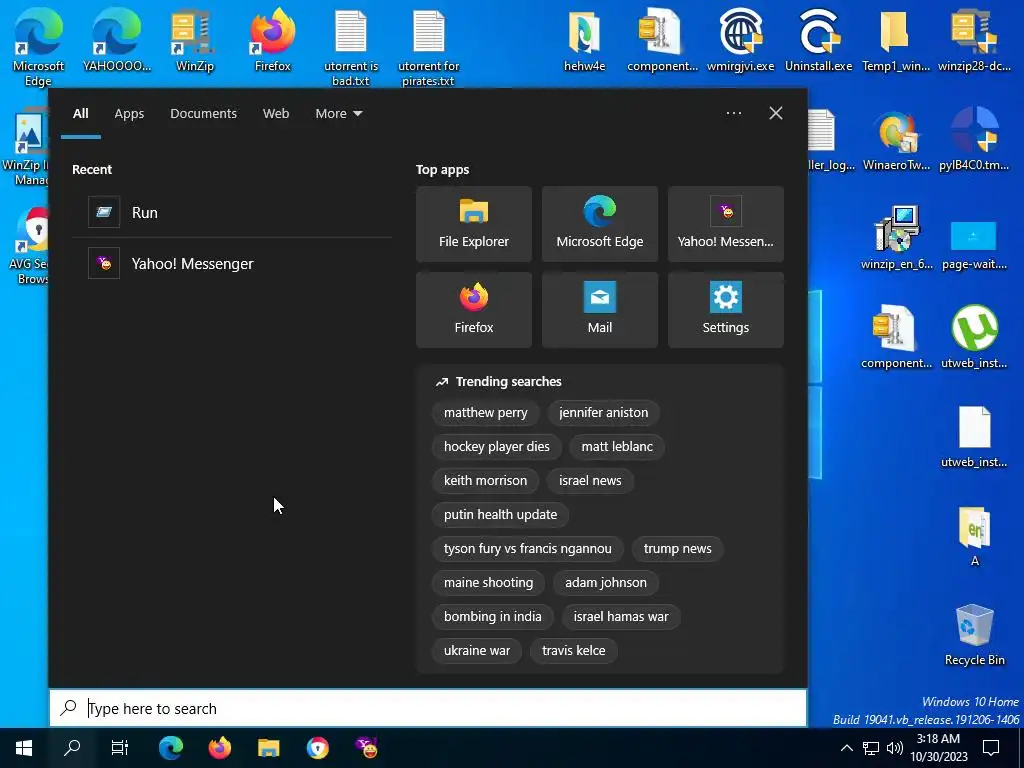This screenshot has height=768, width=1024.
Task: Search trending topic putin health update
Action: pyautogui.click(x=500, y=515)
